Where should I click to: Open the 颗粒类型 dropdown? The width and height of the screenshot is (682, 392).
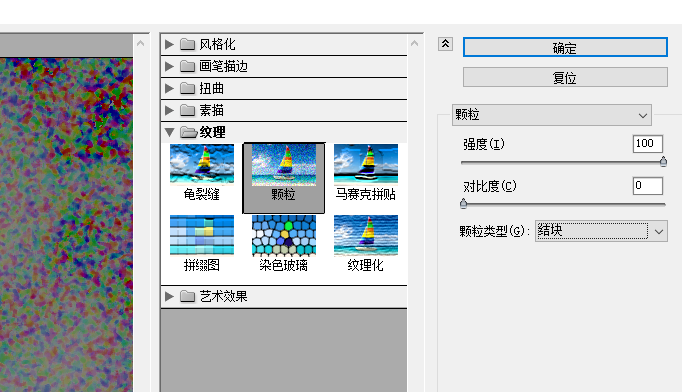click(601, 231)
